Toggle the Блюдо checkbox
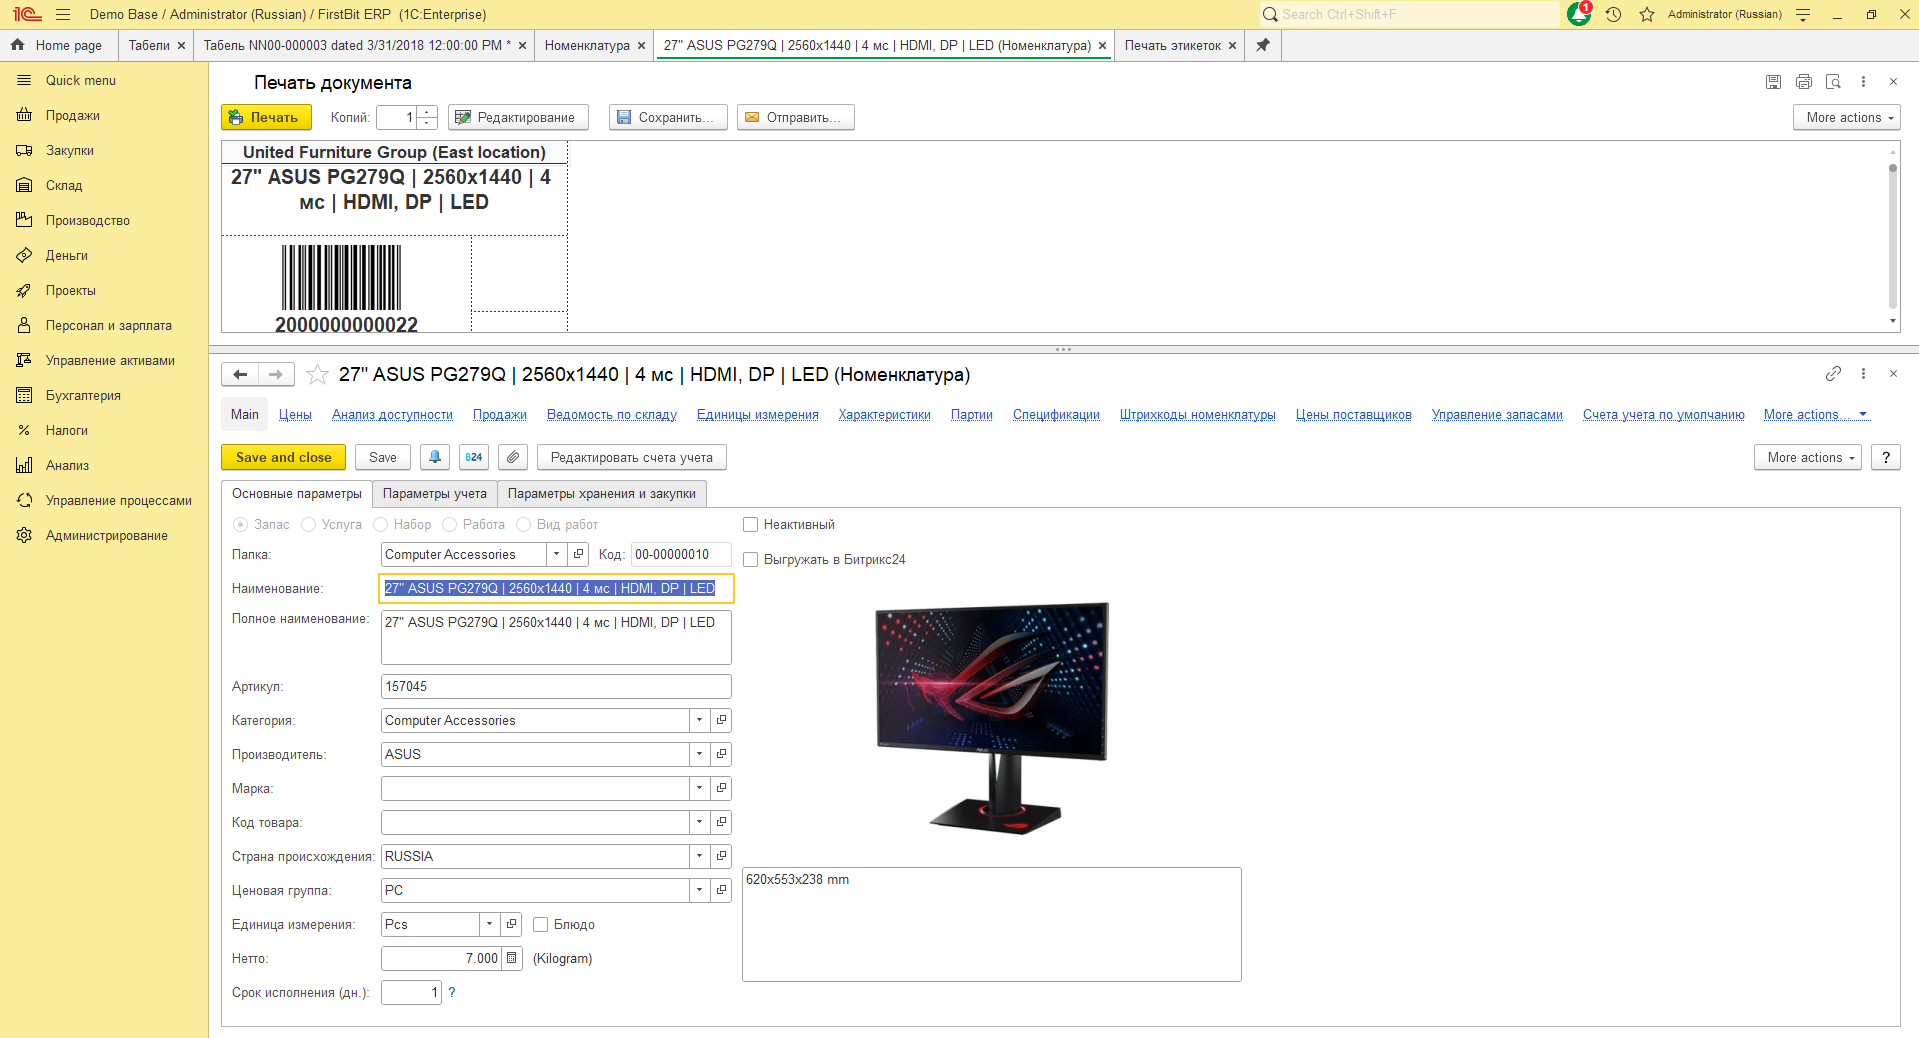Viewport: 1919px width, 1038px height. (x=541, y=925)
